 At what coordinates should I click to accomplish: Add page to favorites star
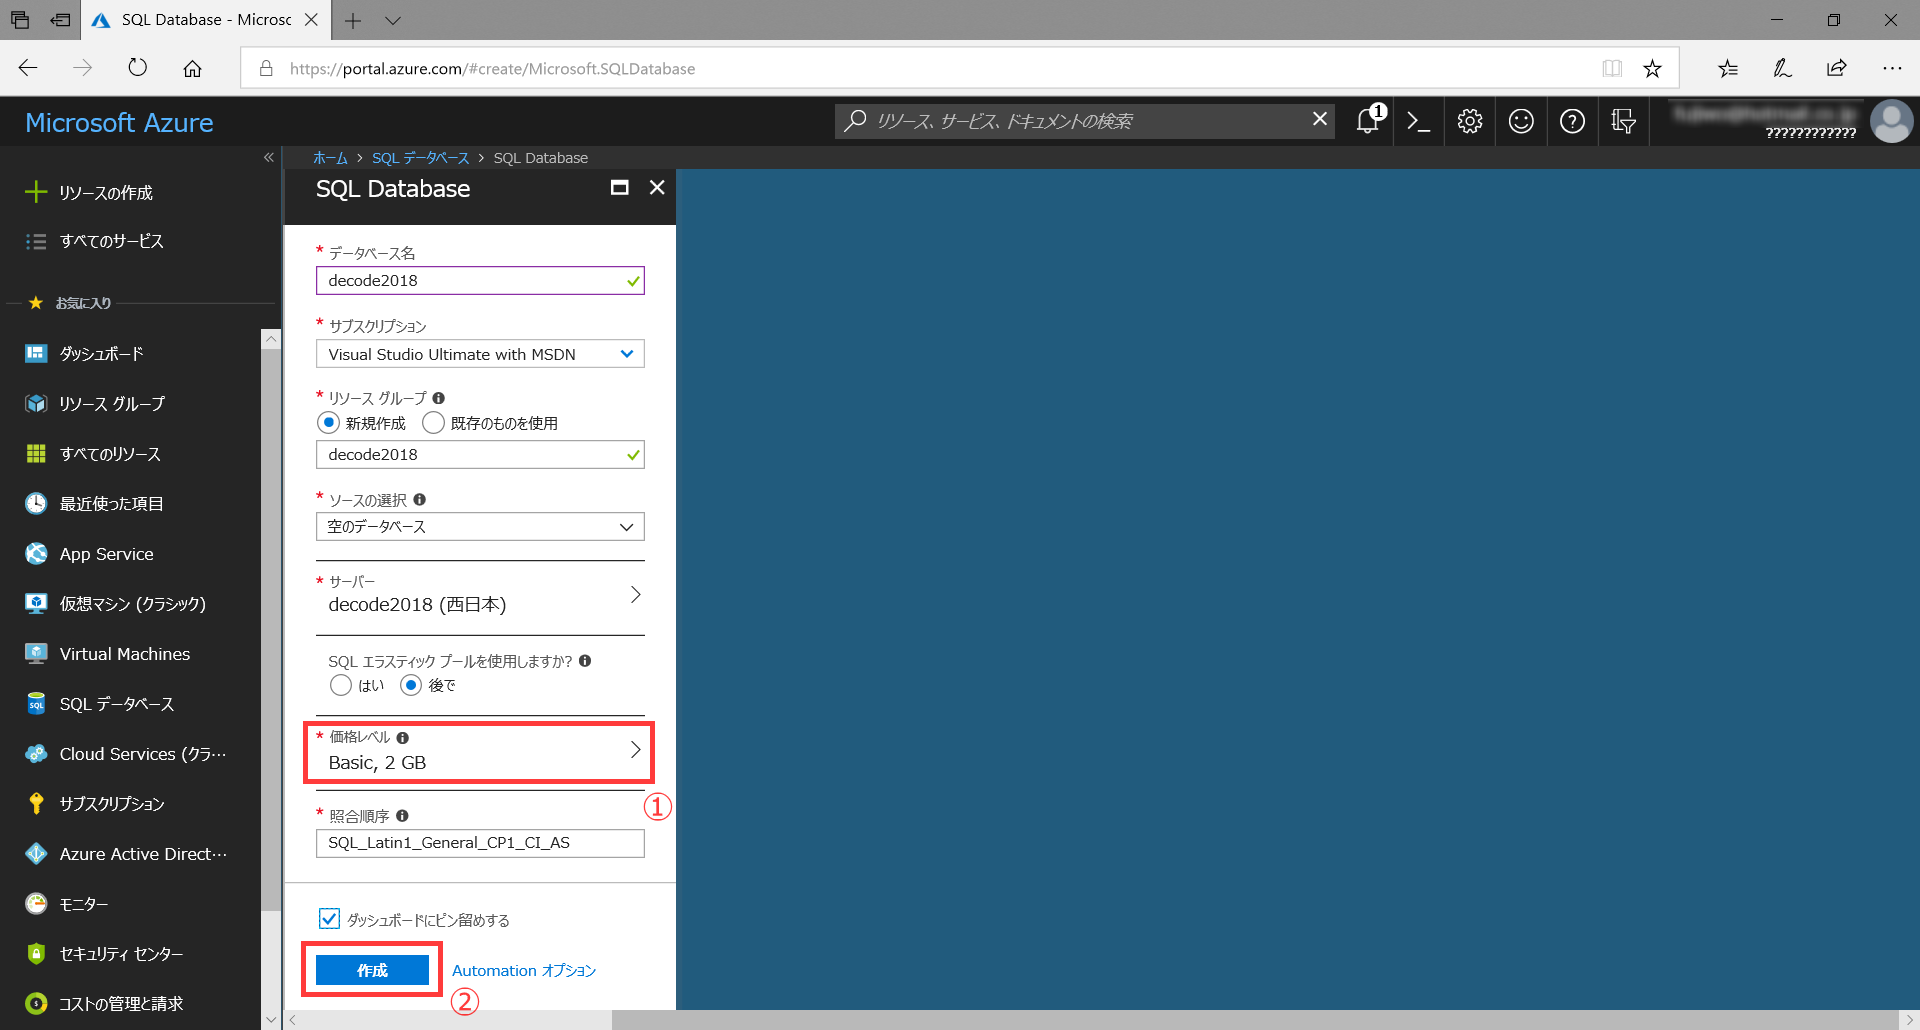(x=1652, y=68)
